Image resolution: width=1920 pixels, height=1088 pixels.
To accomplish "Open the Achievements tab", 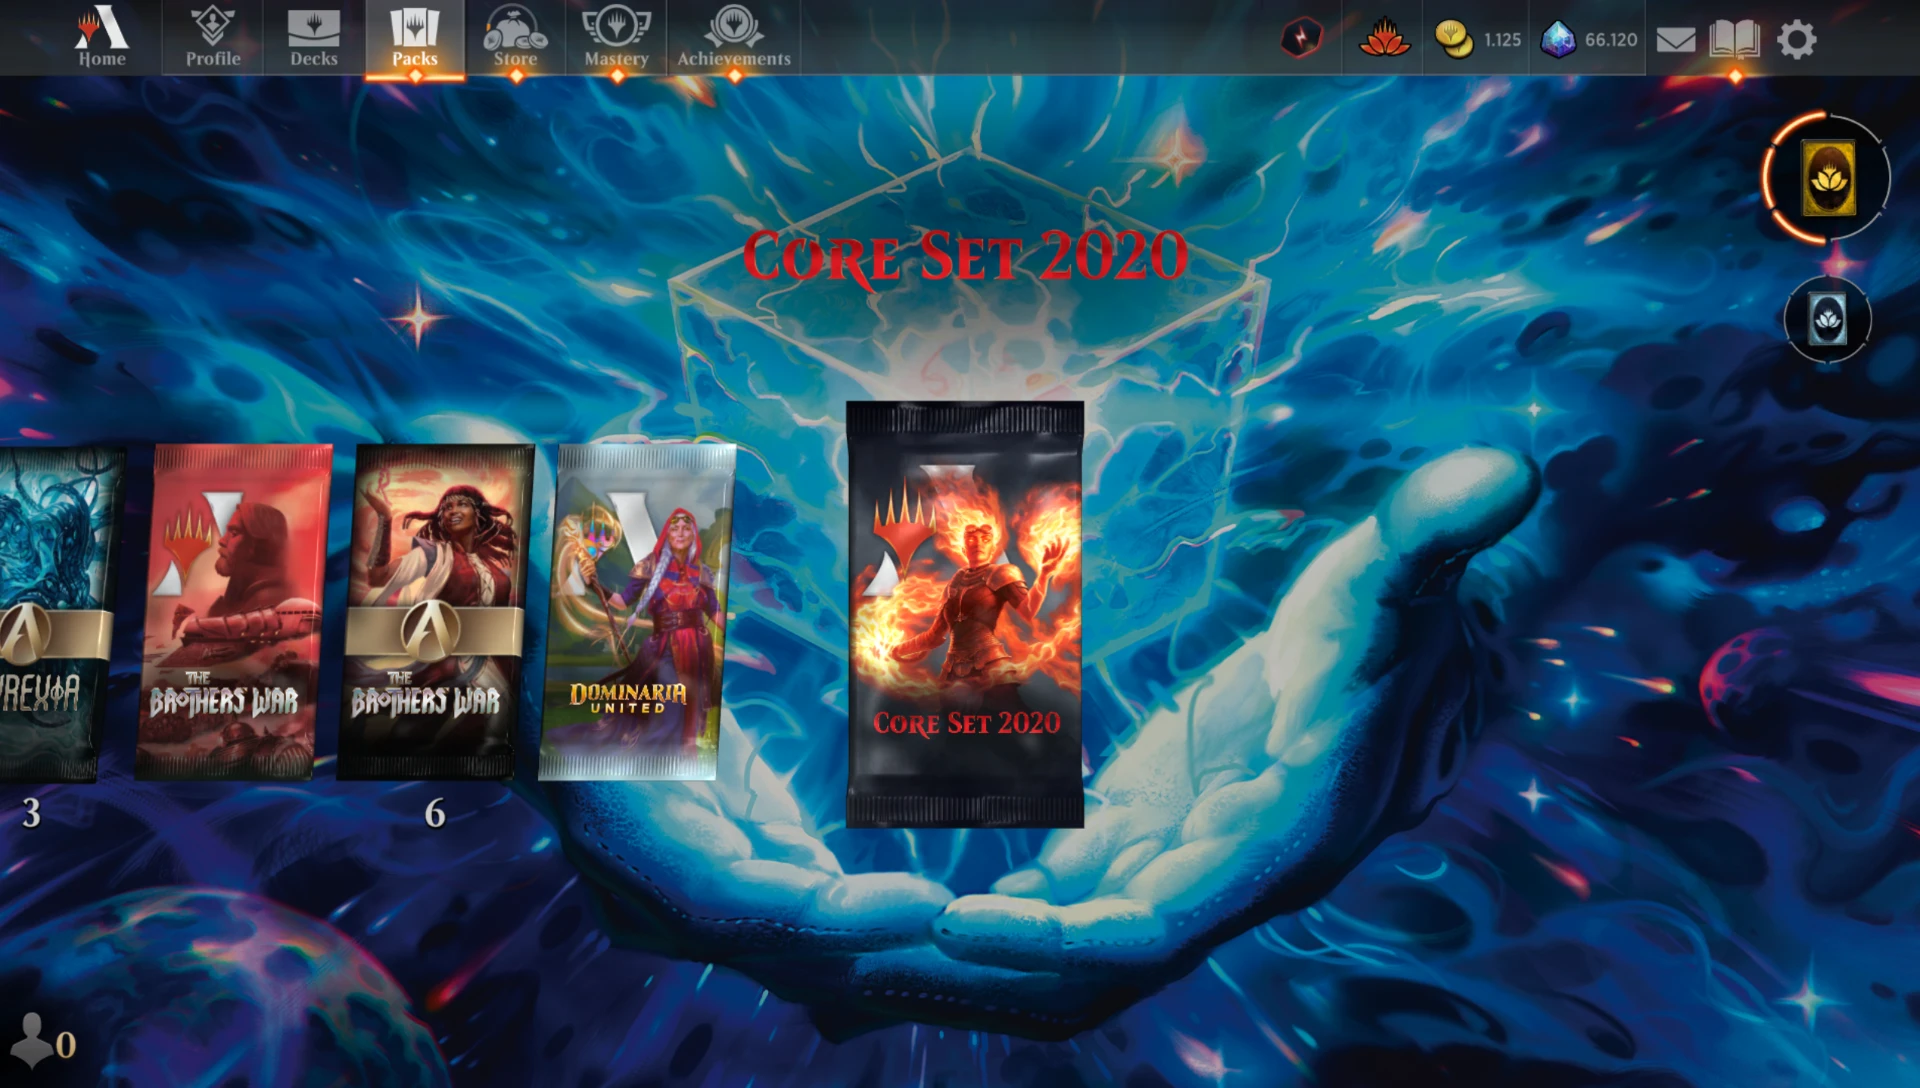I will [734, 38].
